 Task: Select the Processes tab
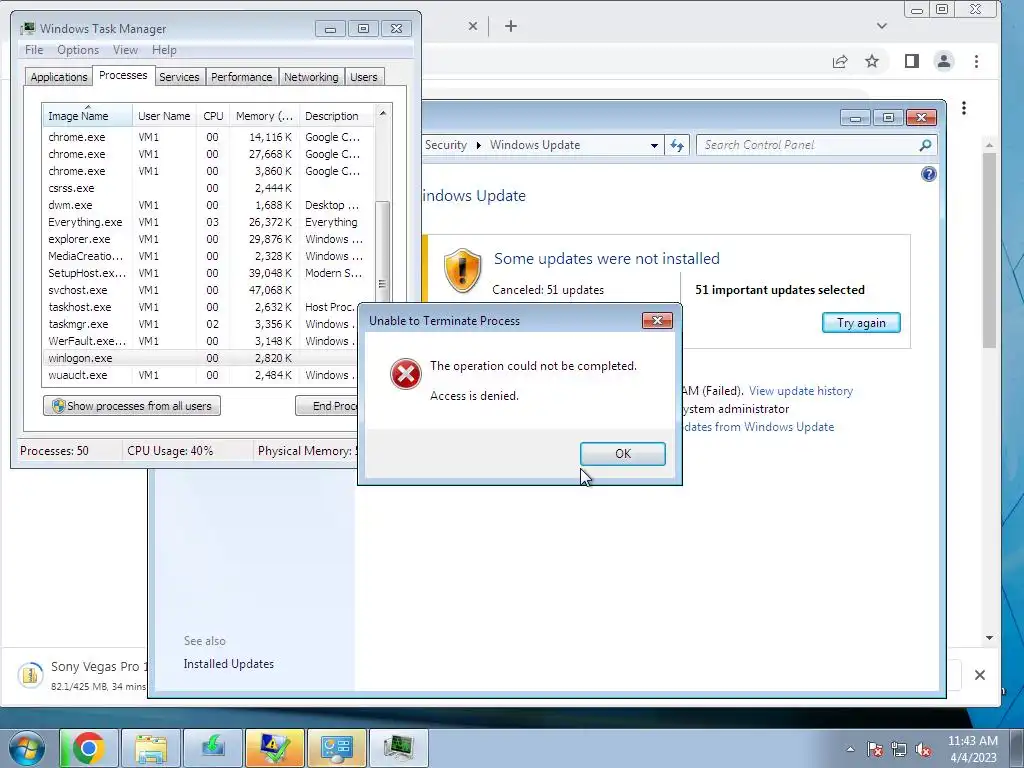123,75
